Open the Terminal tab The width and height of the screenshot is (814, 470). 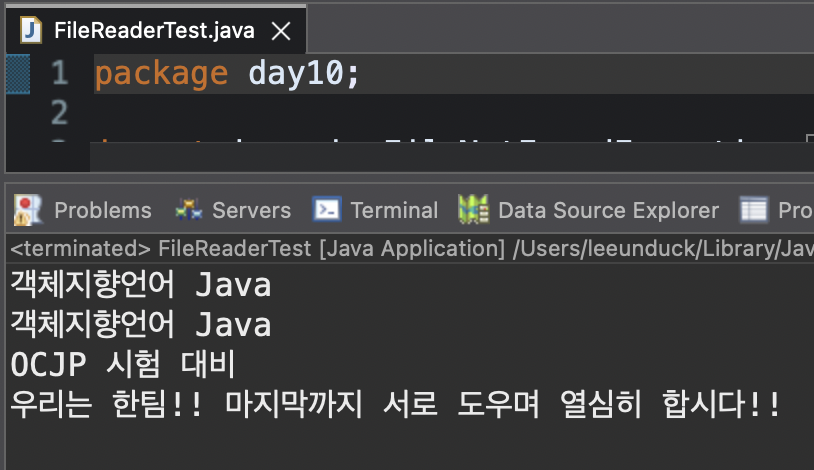click(376, 210)
